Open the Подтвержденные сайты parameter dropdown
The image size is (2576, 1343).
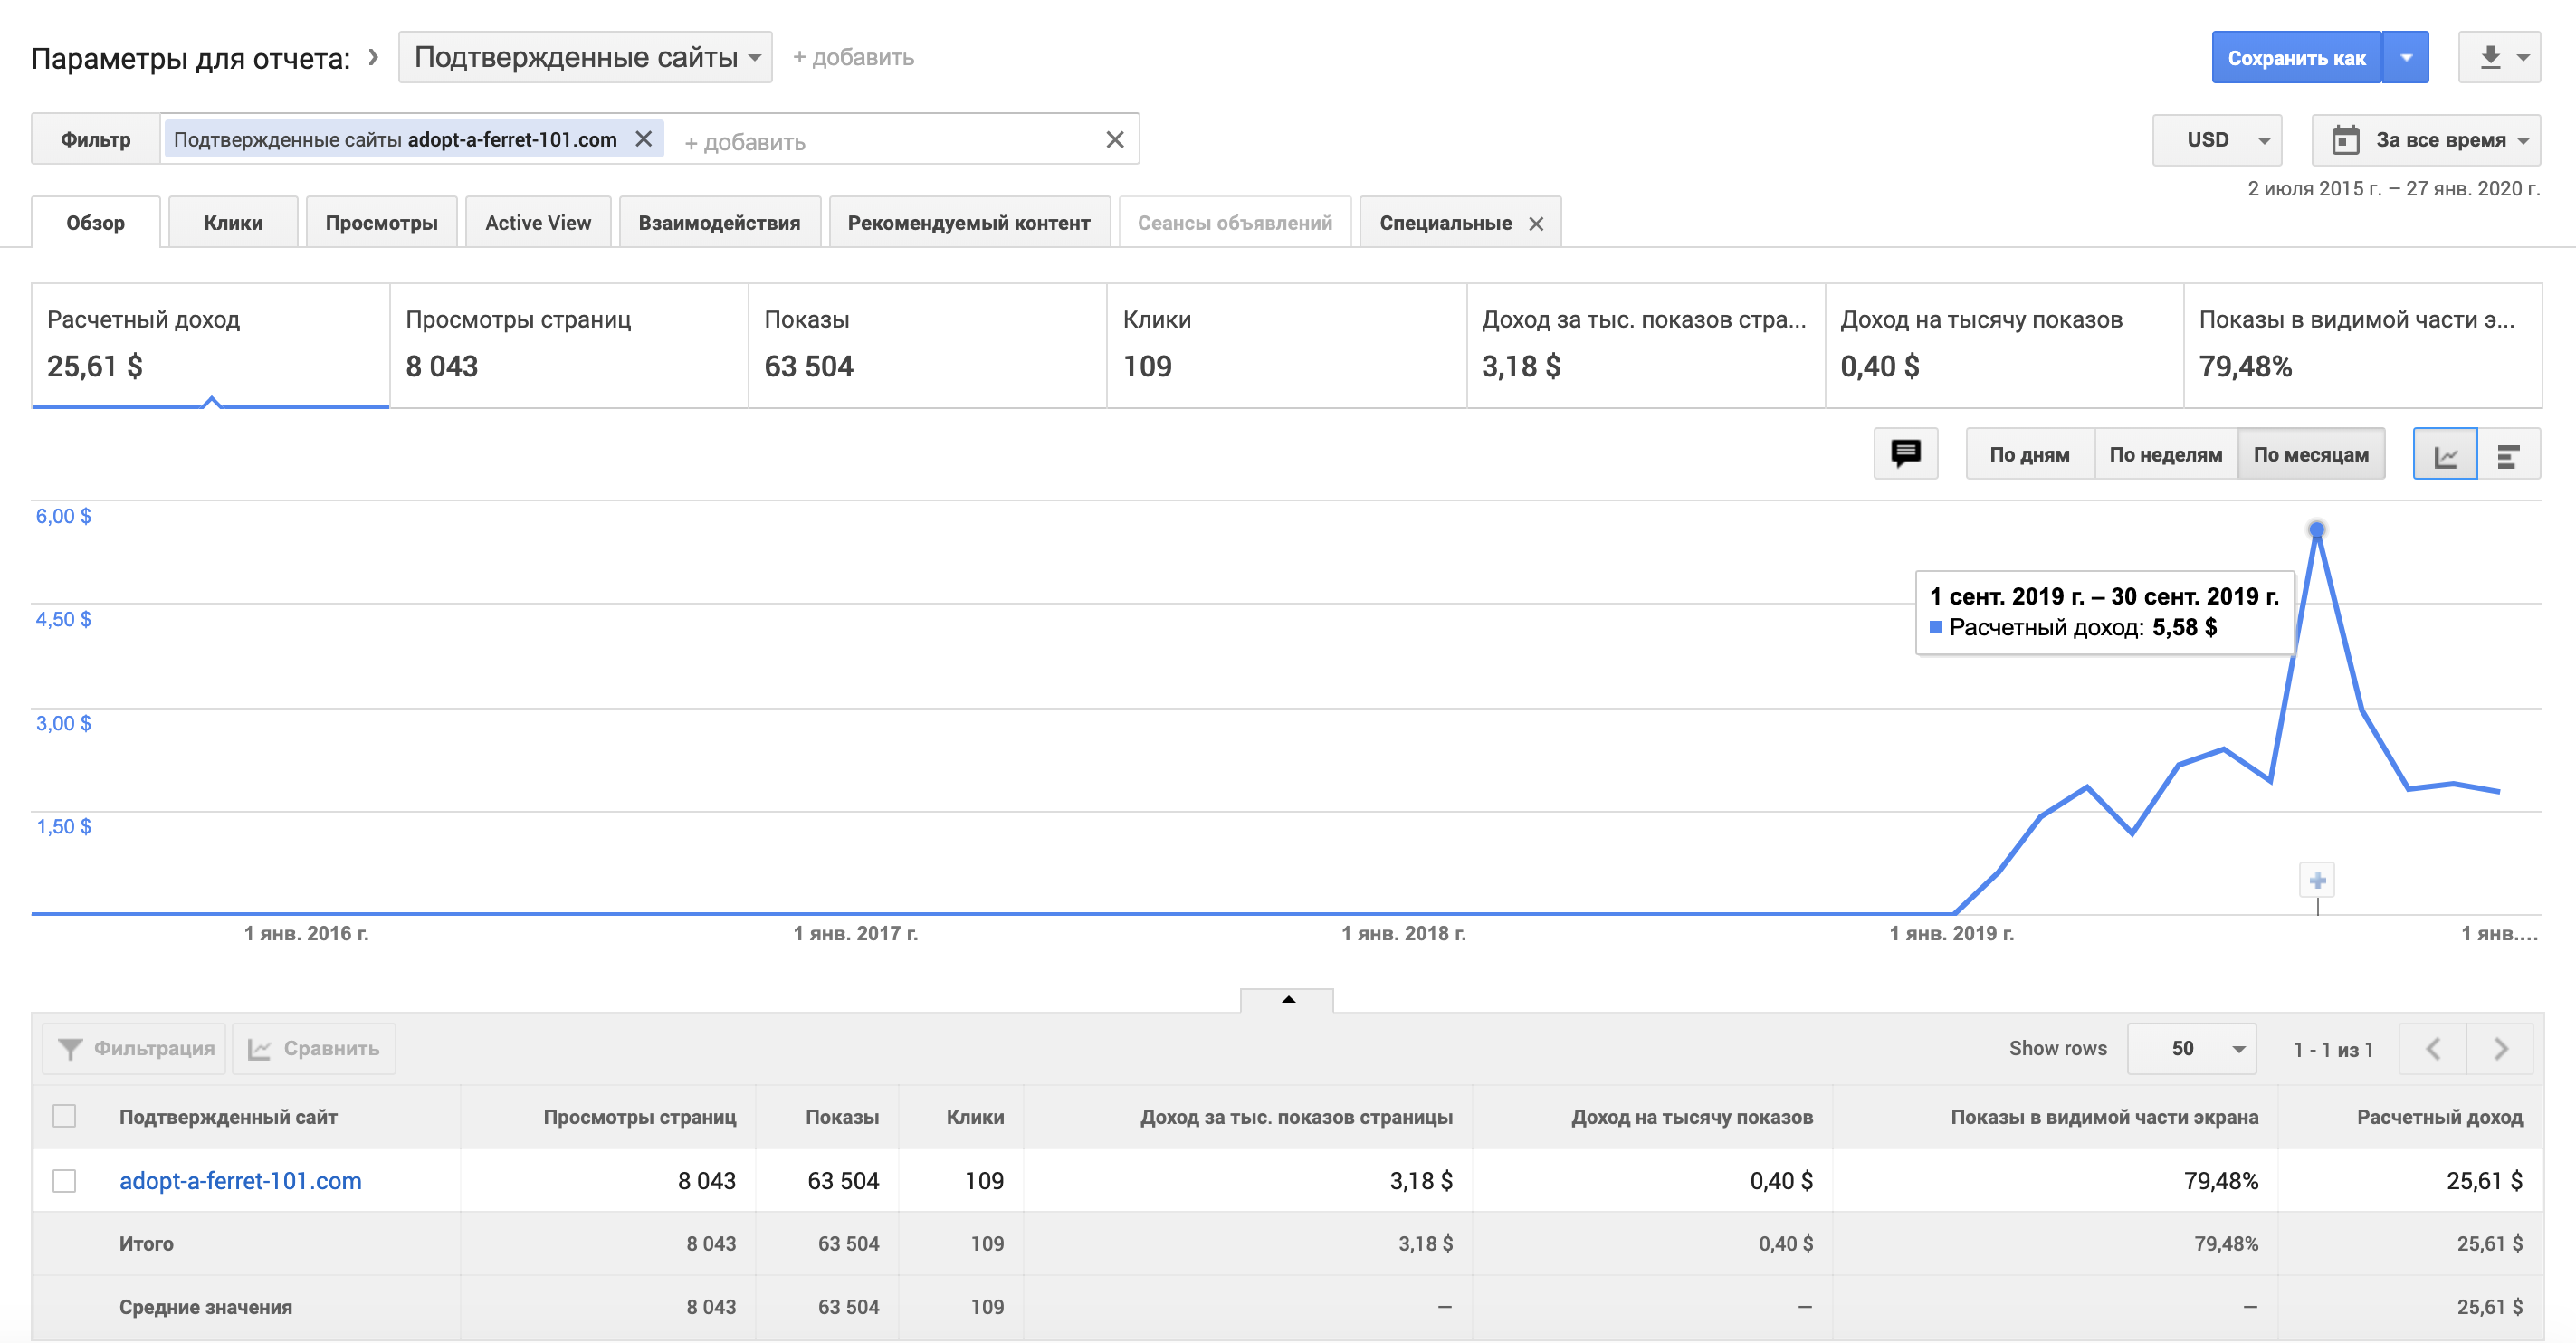point(585,58)
